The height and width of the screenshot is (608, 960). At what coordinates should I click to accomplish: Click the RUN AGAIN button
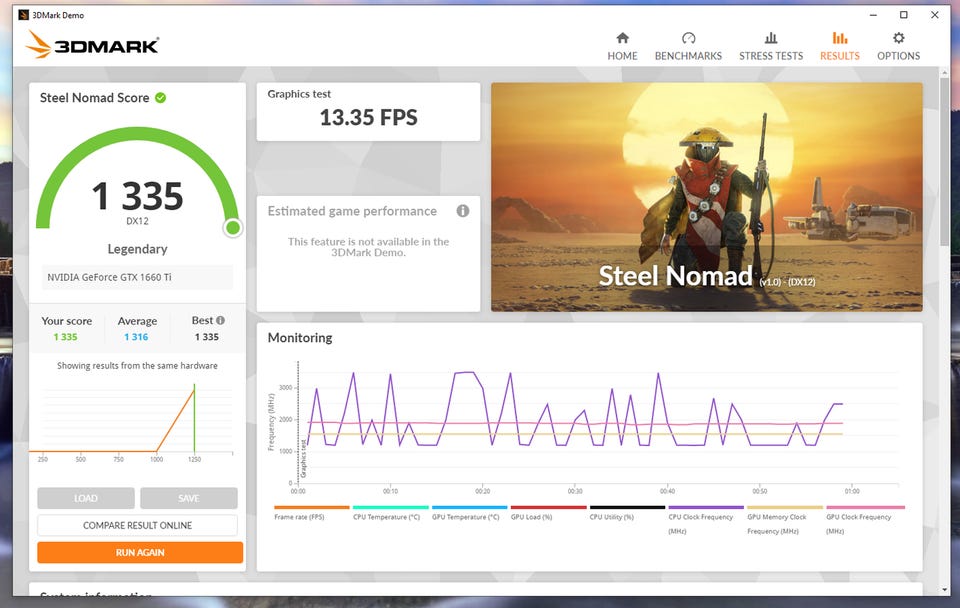point(140,552)
